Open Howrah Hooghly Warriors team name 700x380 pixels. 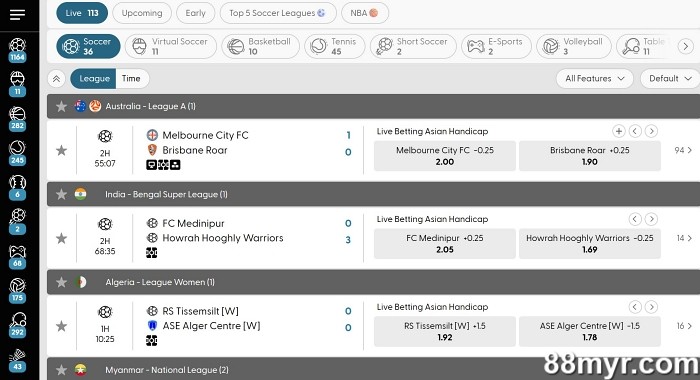pyautogui.click(x=223, y=238)
